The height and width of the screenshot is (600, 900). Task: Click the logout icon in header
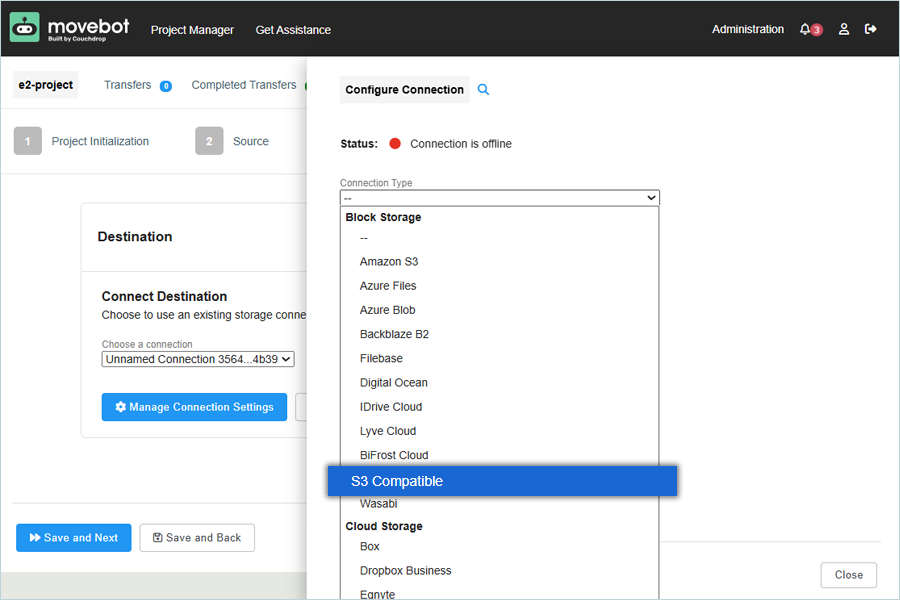pyautogui.click(x=871, y=29)
